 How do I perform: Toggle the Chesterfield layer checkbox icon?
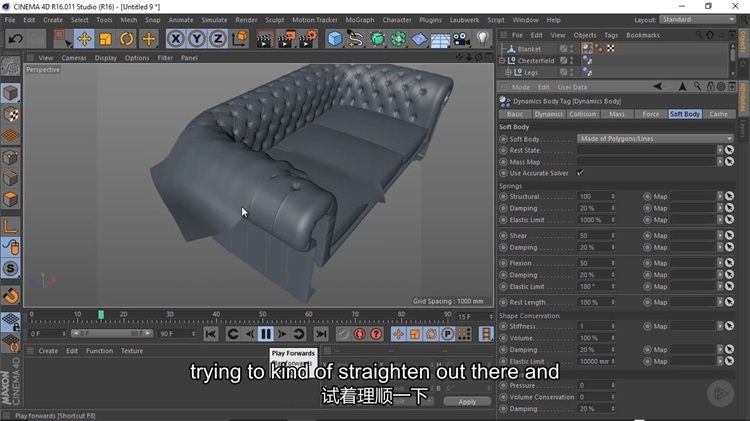(564, 60)
